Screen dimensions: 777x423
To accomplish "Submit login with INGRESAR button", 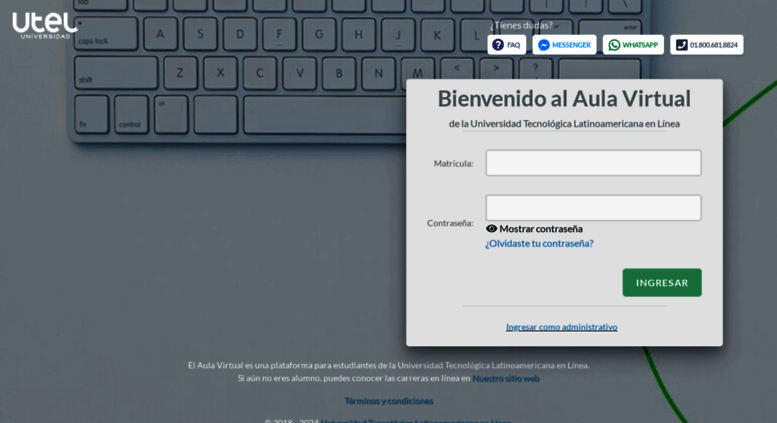I will [662, 282].
